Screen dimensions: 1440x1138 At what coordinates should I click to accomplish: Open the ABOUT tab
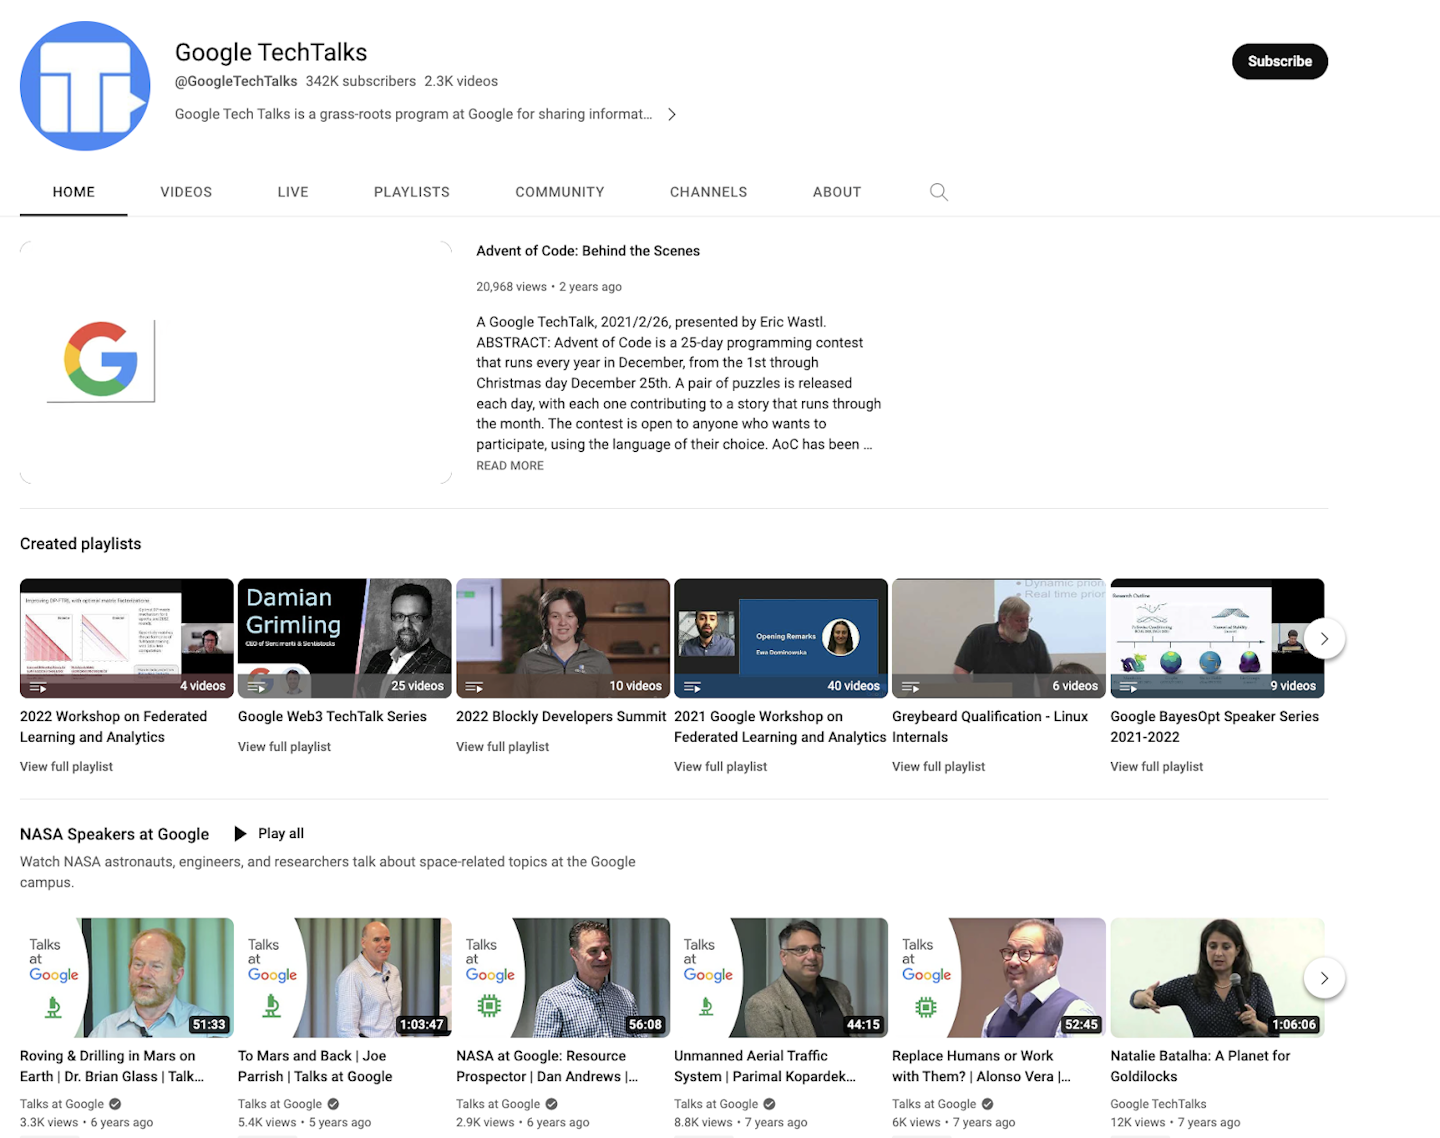pos(837,192)
